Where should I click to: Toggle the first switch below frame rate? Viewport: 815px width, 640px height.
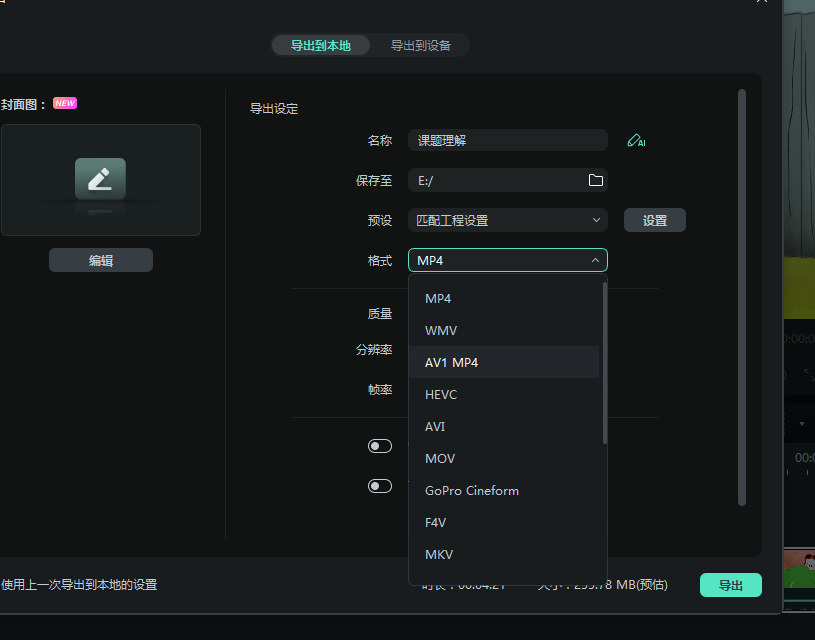pos(380,446)
